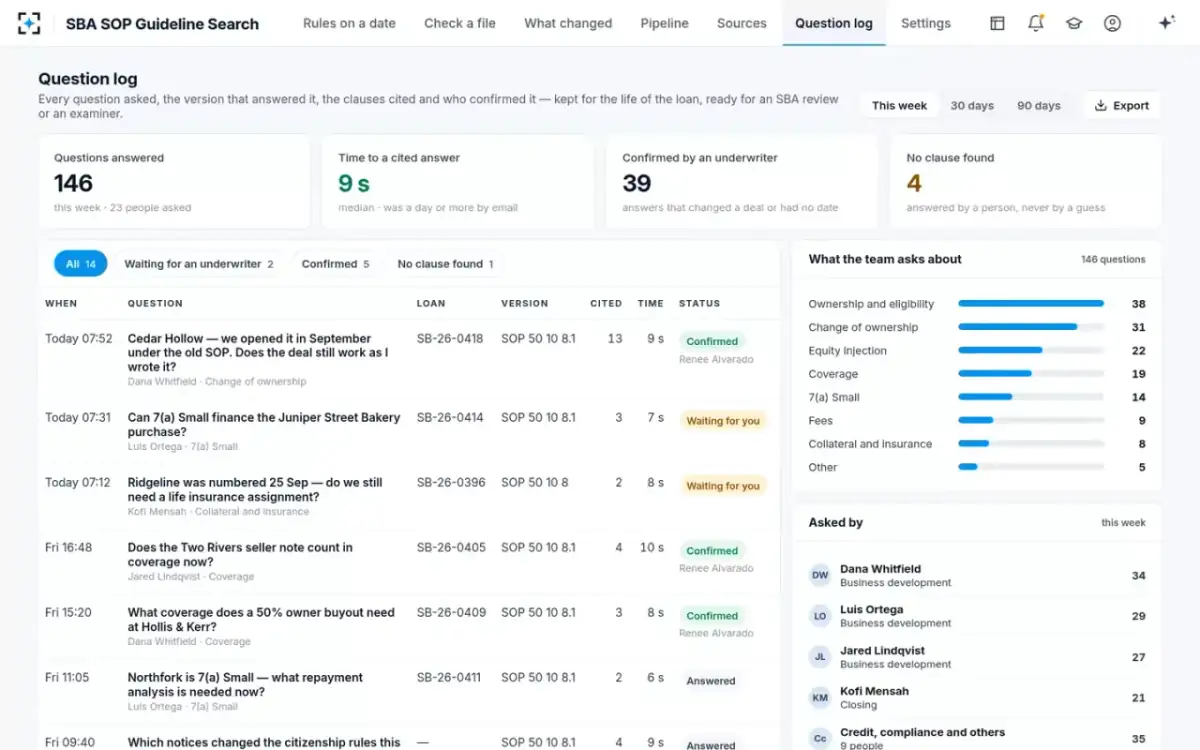Sort by the CITED column header
Viewport: 1200px width, 750px height.
pyautogui.click(x=606, y=303)
